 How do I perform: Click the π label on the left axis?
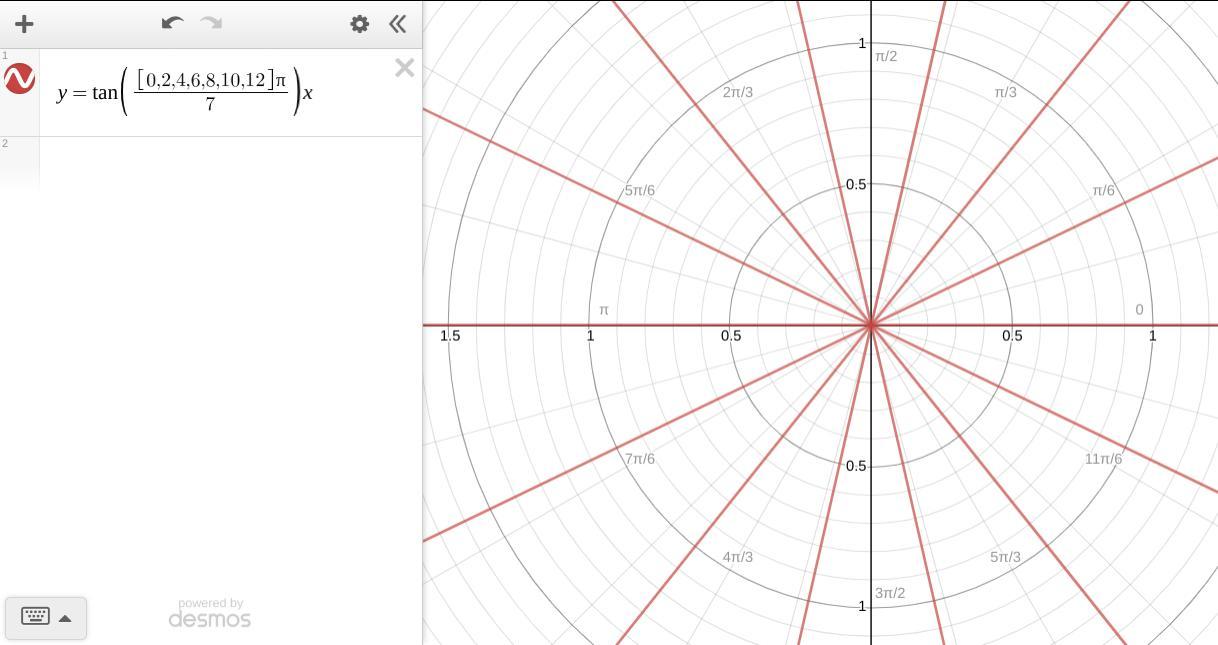604,310
